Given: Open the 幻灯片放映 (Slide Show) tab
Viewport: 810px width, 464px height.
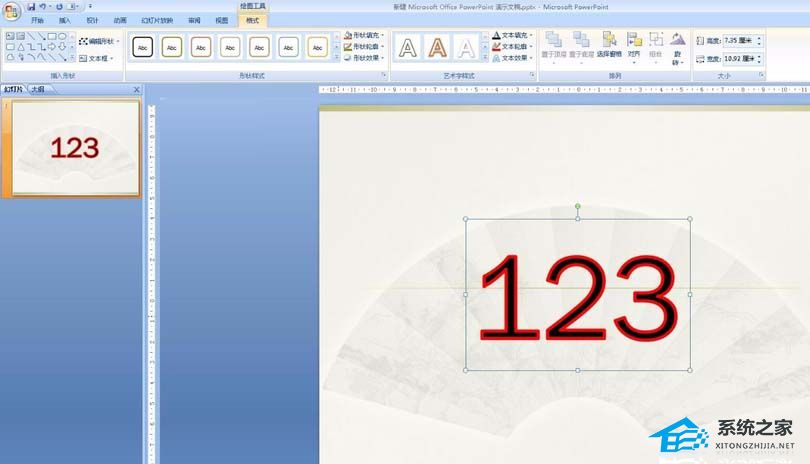Looking at the screenshot, I should pos(157,21).
